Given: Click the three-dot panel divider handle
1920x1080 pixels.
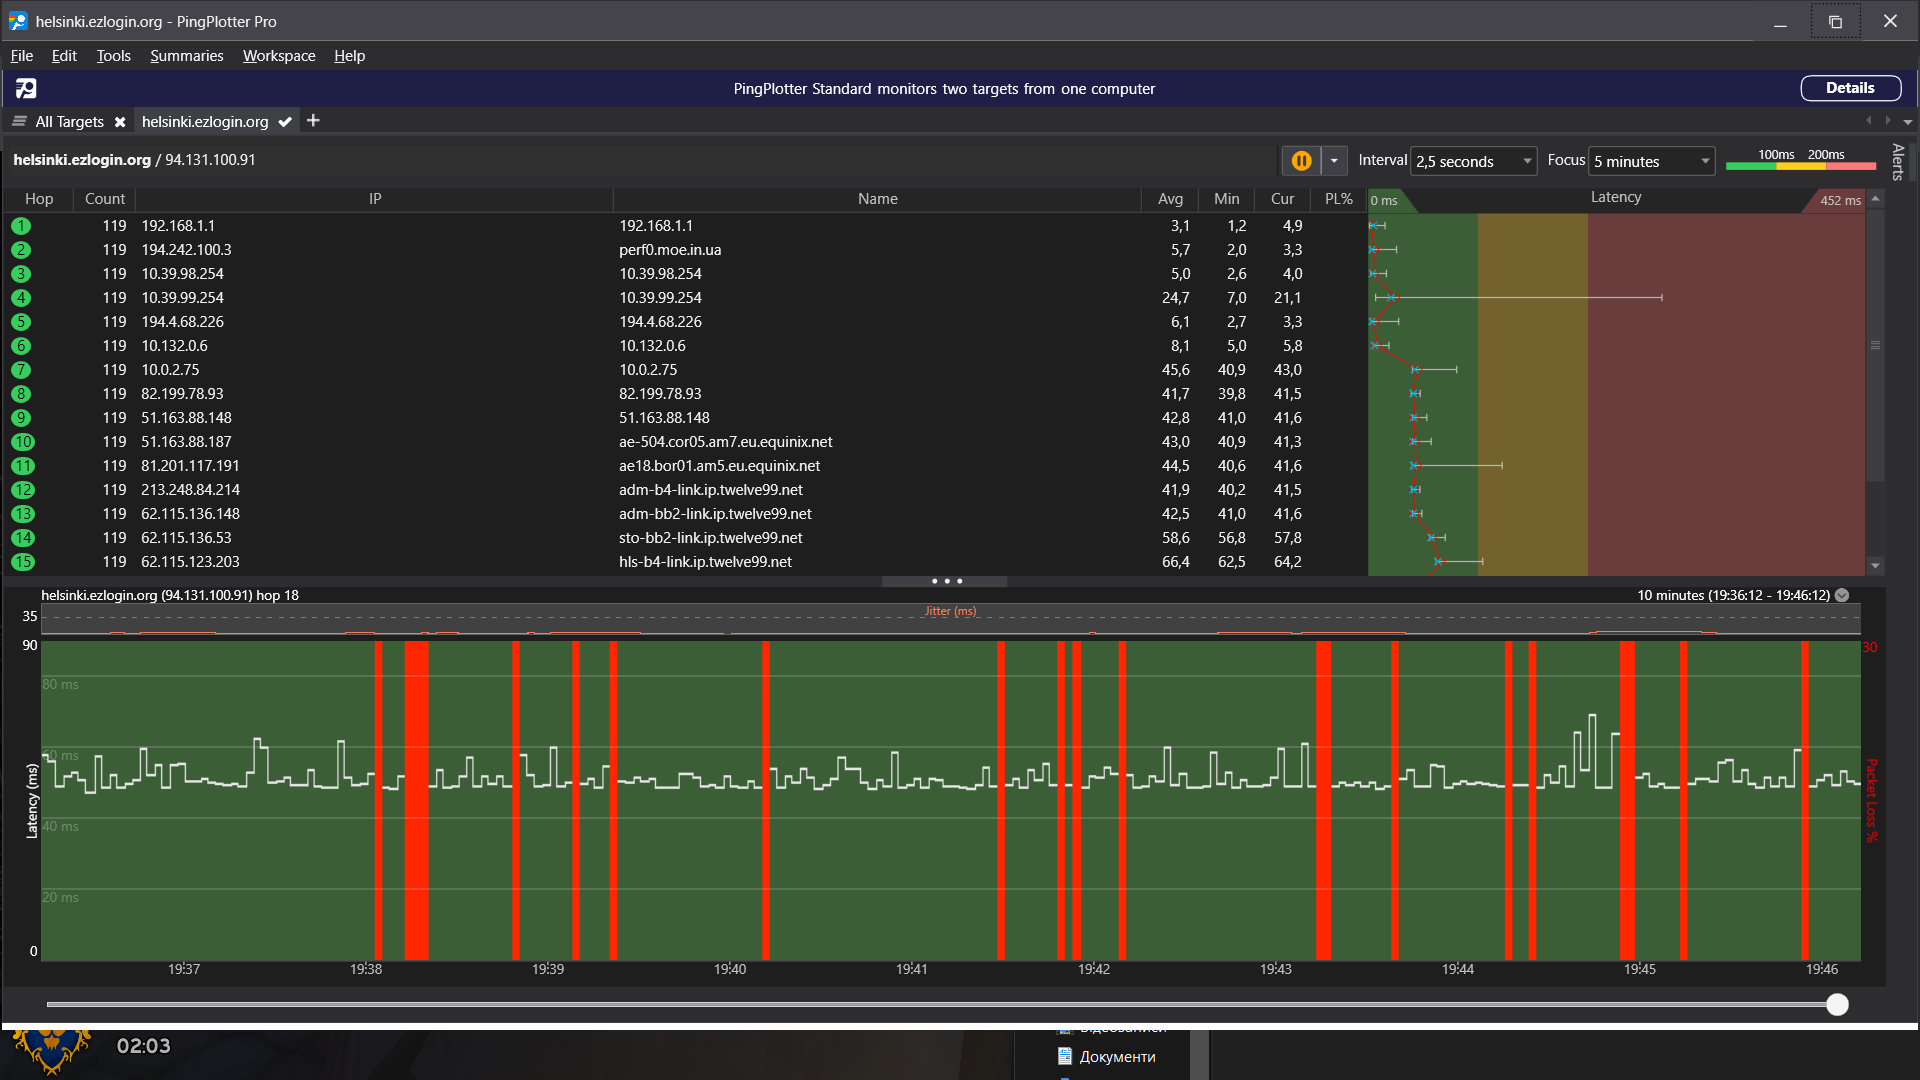Looking at the screenshot, I should click(x=946, y=581).
